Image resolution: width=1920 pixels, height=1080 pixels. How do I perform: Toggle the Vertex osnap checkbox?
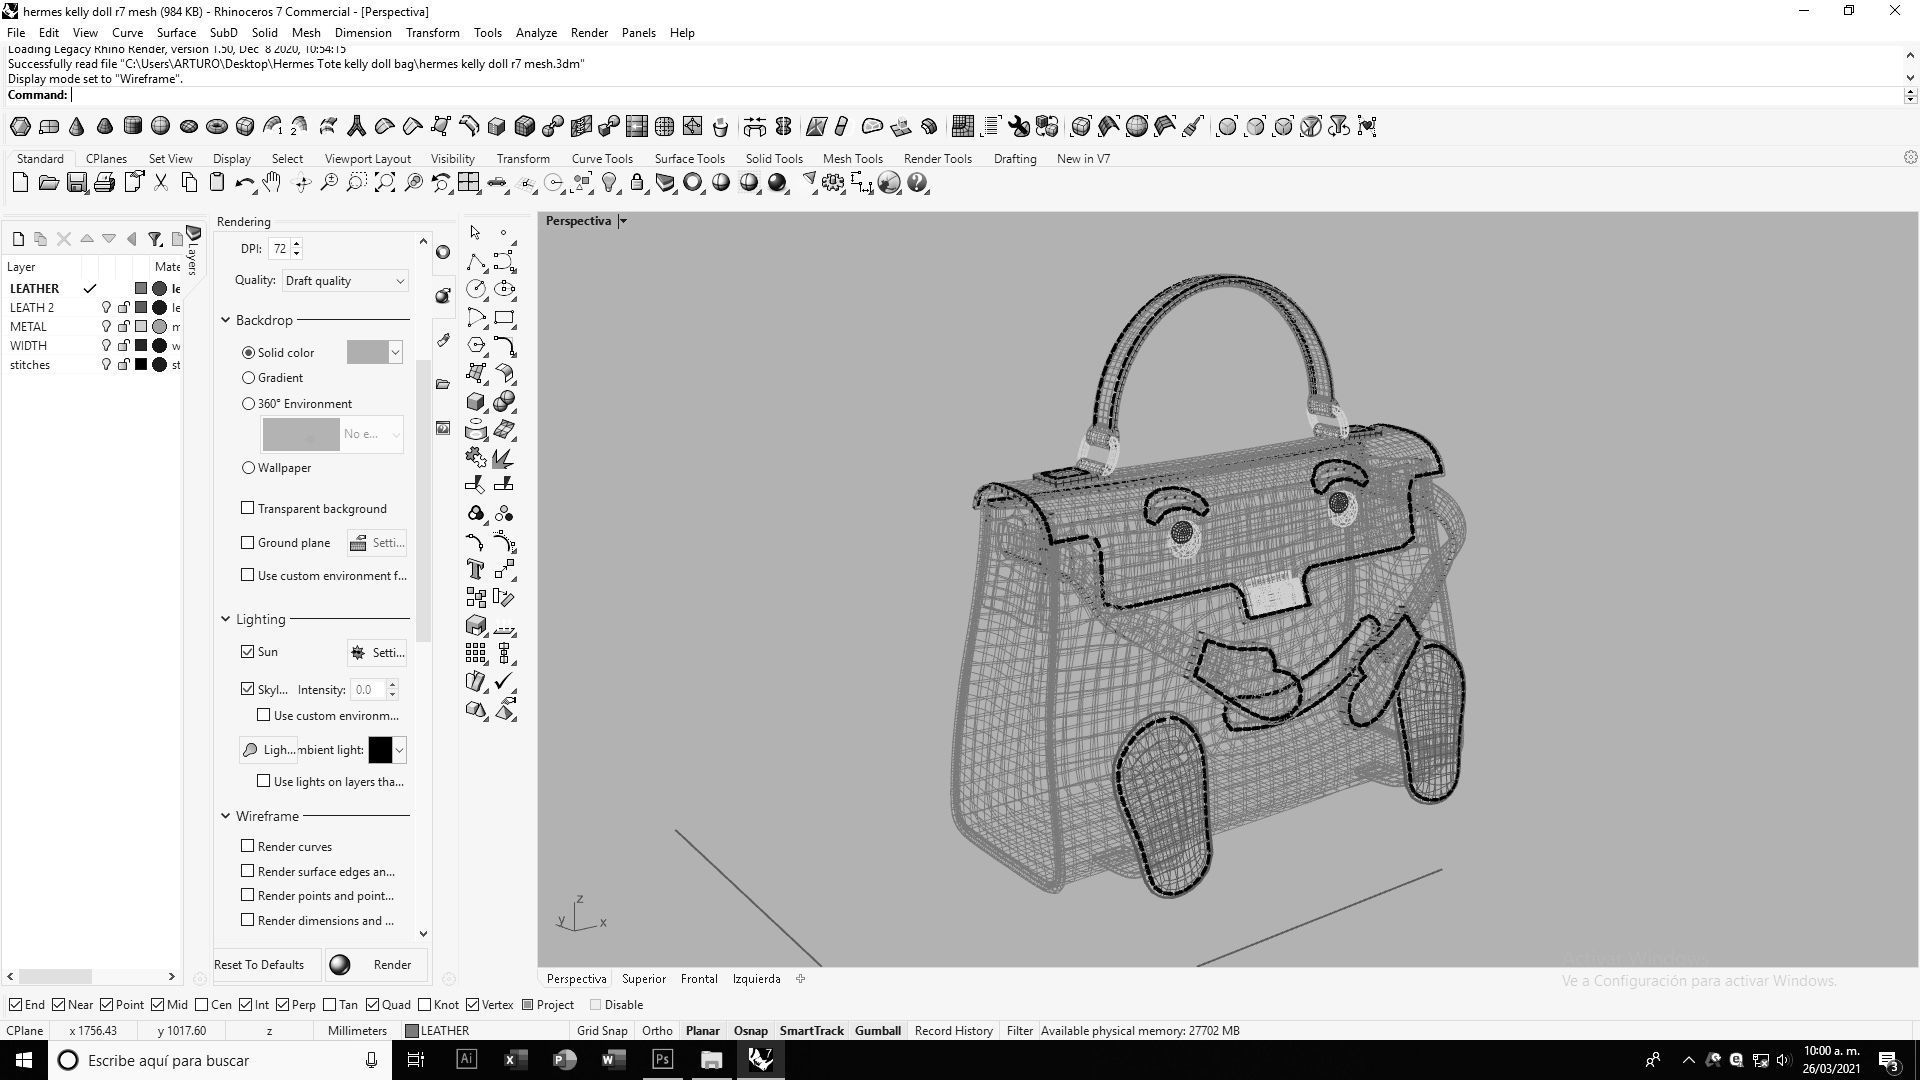coord(473,1005)
